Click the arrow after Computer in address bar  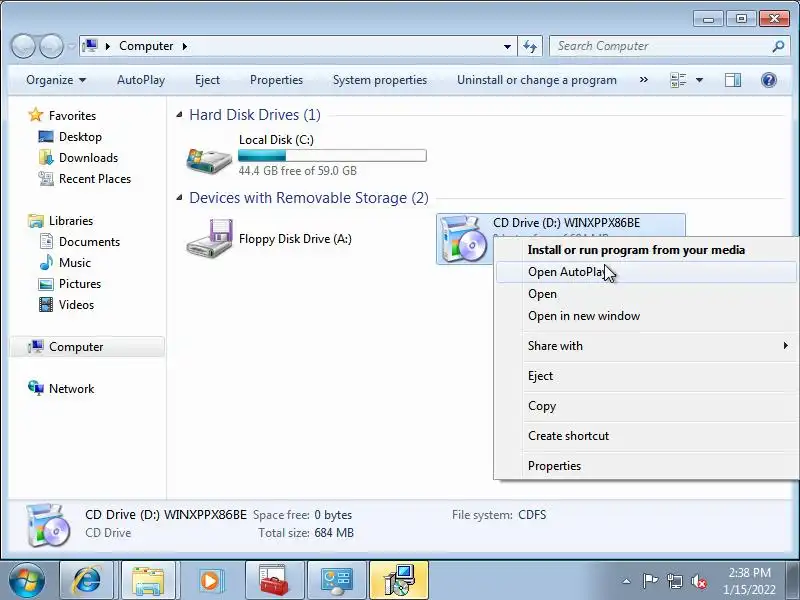point(185,46)
